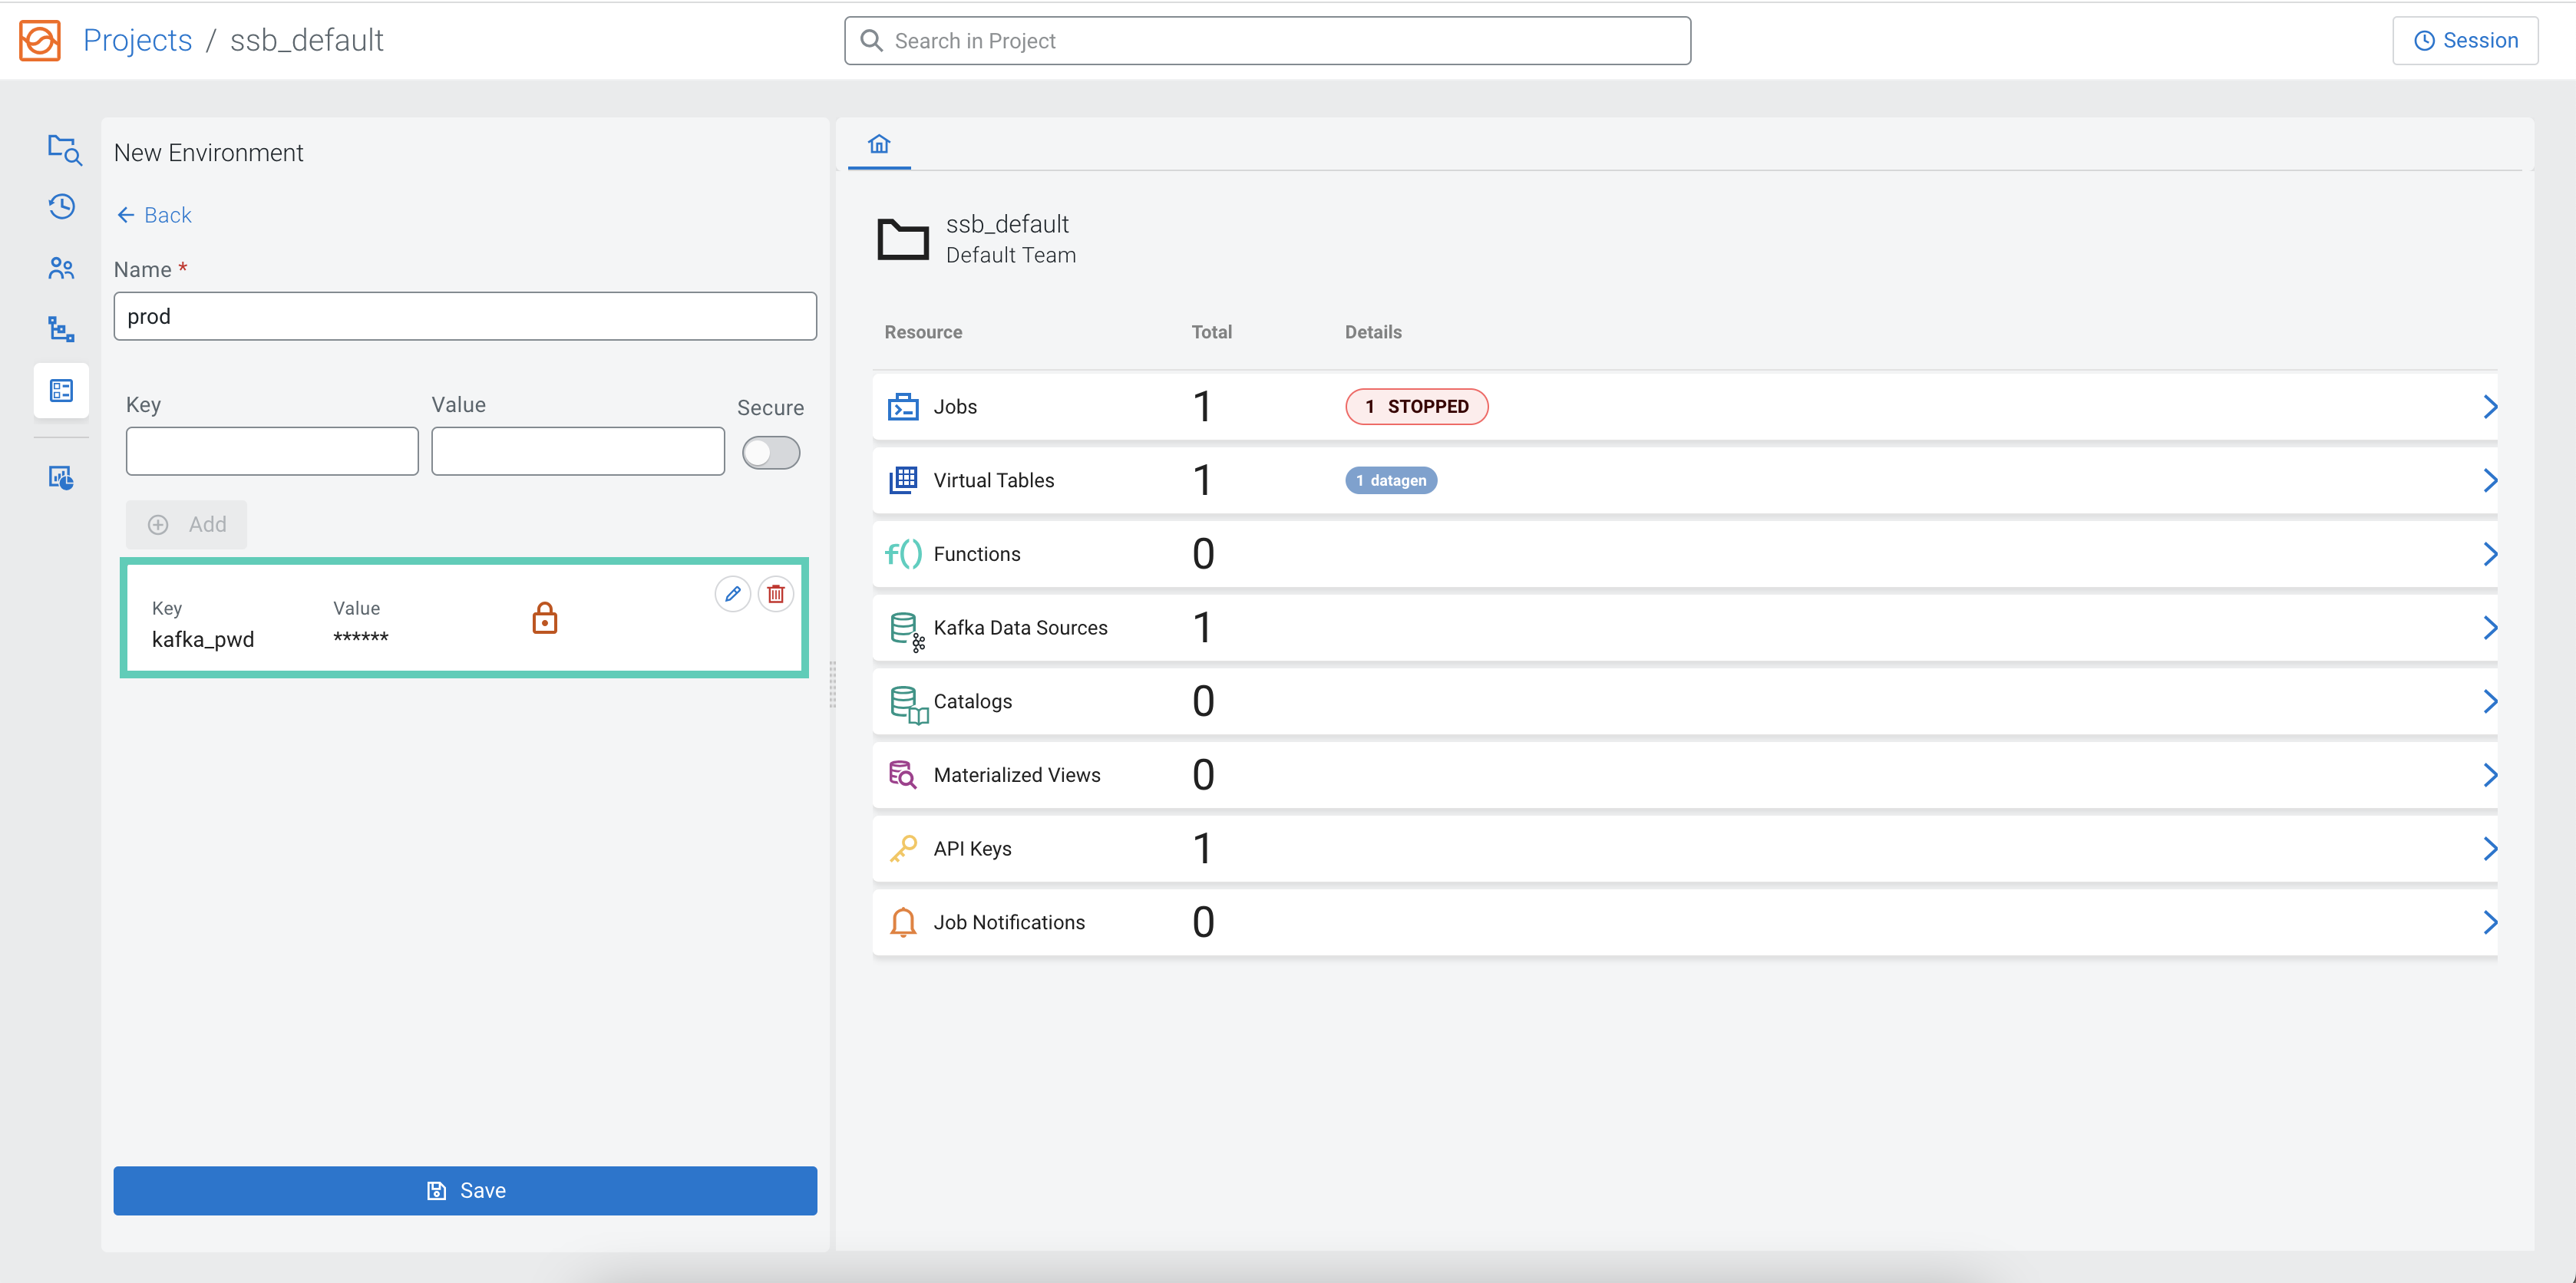This screenshot has width=2576, height=1283.
Task: Toggle the Secure switch on
Action: click(x=770, y=453)
